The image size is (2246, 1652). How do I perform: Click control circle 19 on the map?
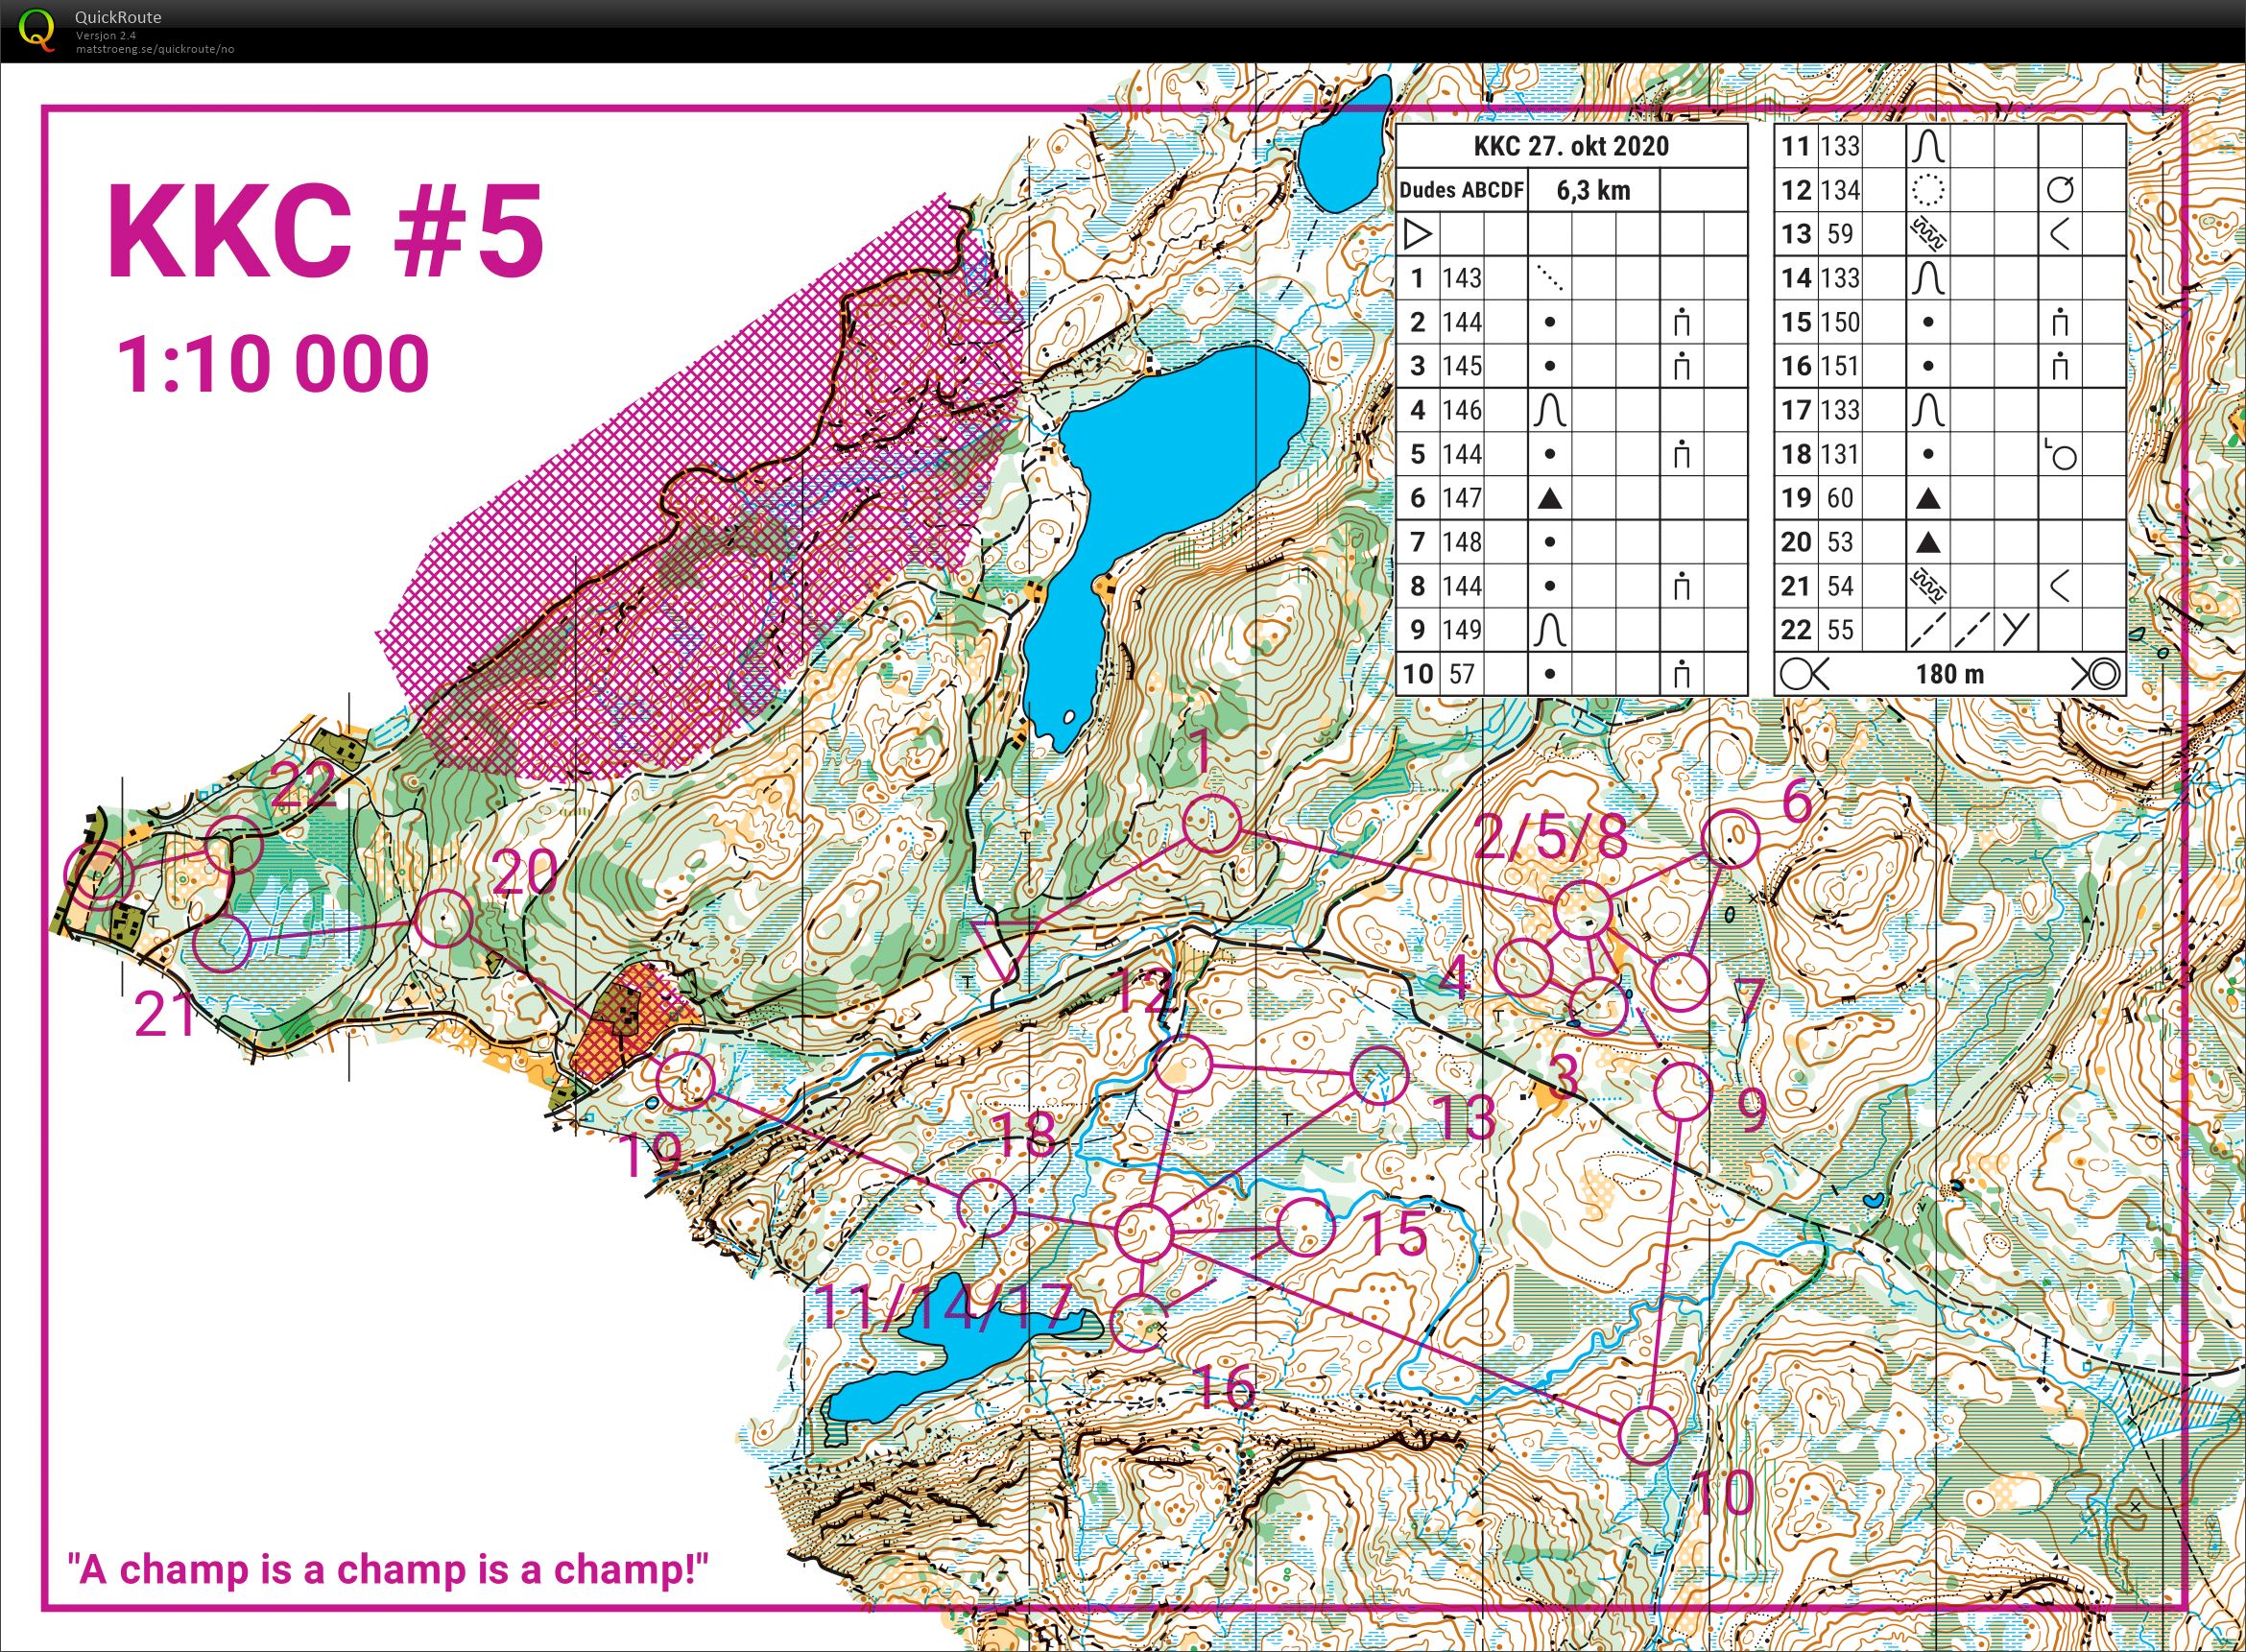686,1081
